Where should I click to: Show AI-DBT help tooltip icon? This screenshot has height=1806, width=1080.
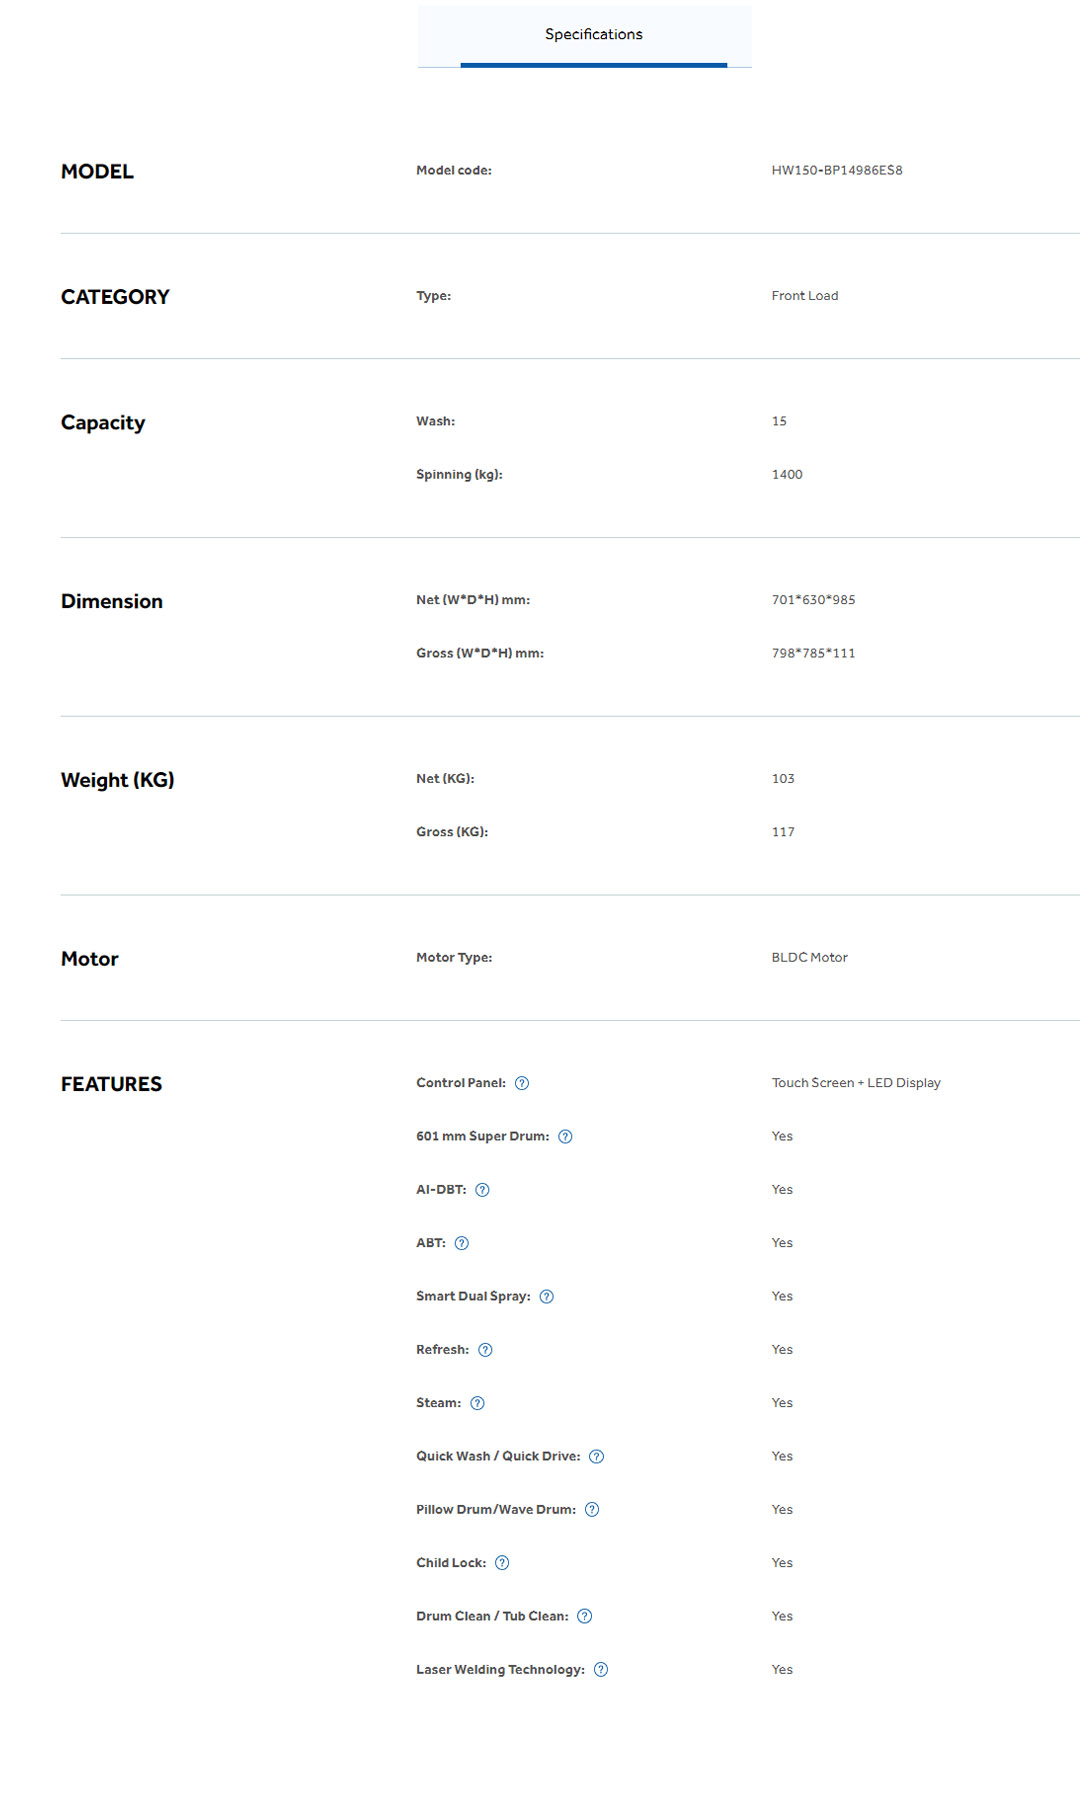[x=482, y=1190]
